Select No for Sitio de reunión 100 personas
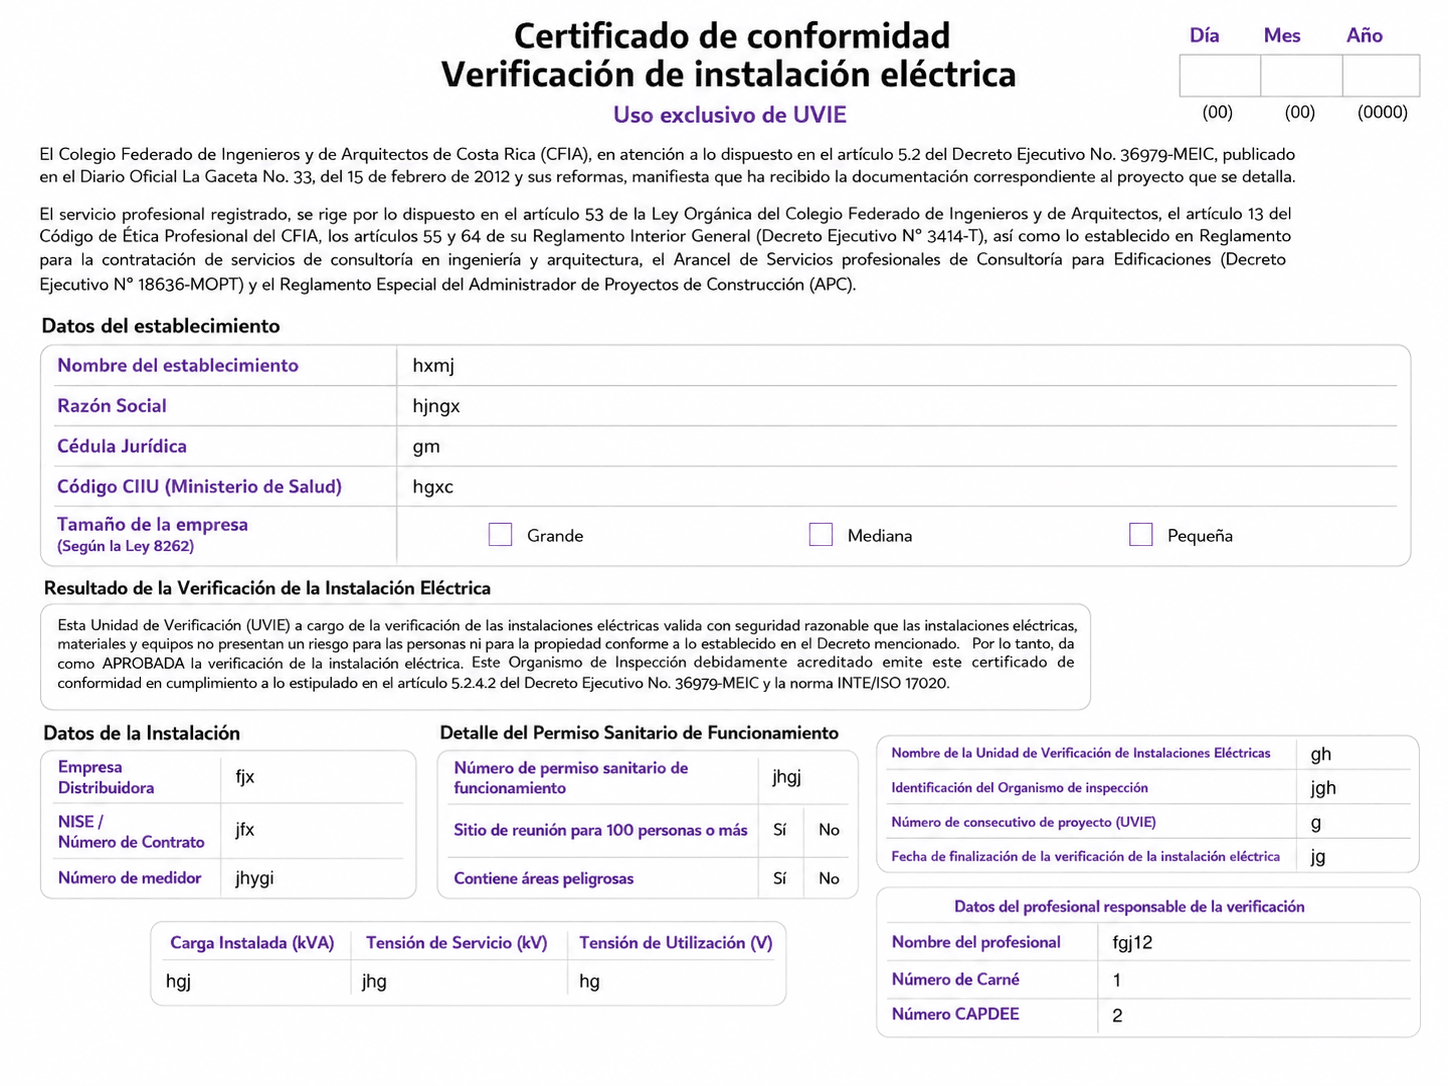The image size is (1448, 1086). (829, 830)
